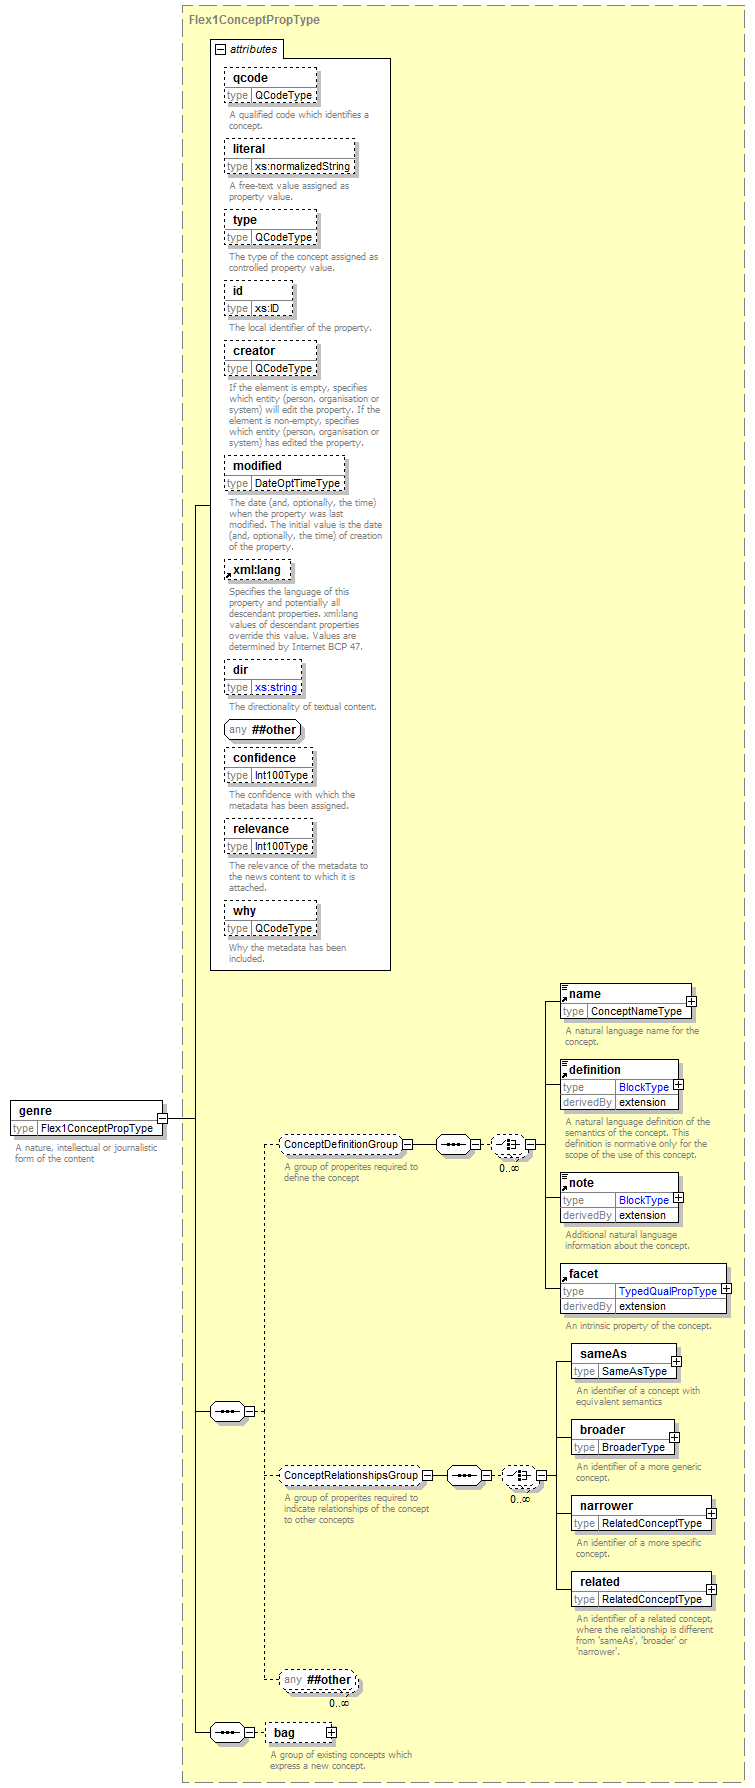Expand the narrower element plus icon
755x1788 pixels.
pos(711,1513)
